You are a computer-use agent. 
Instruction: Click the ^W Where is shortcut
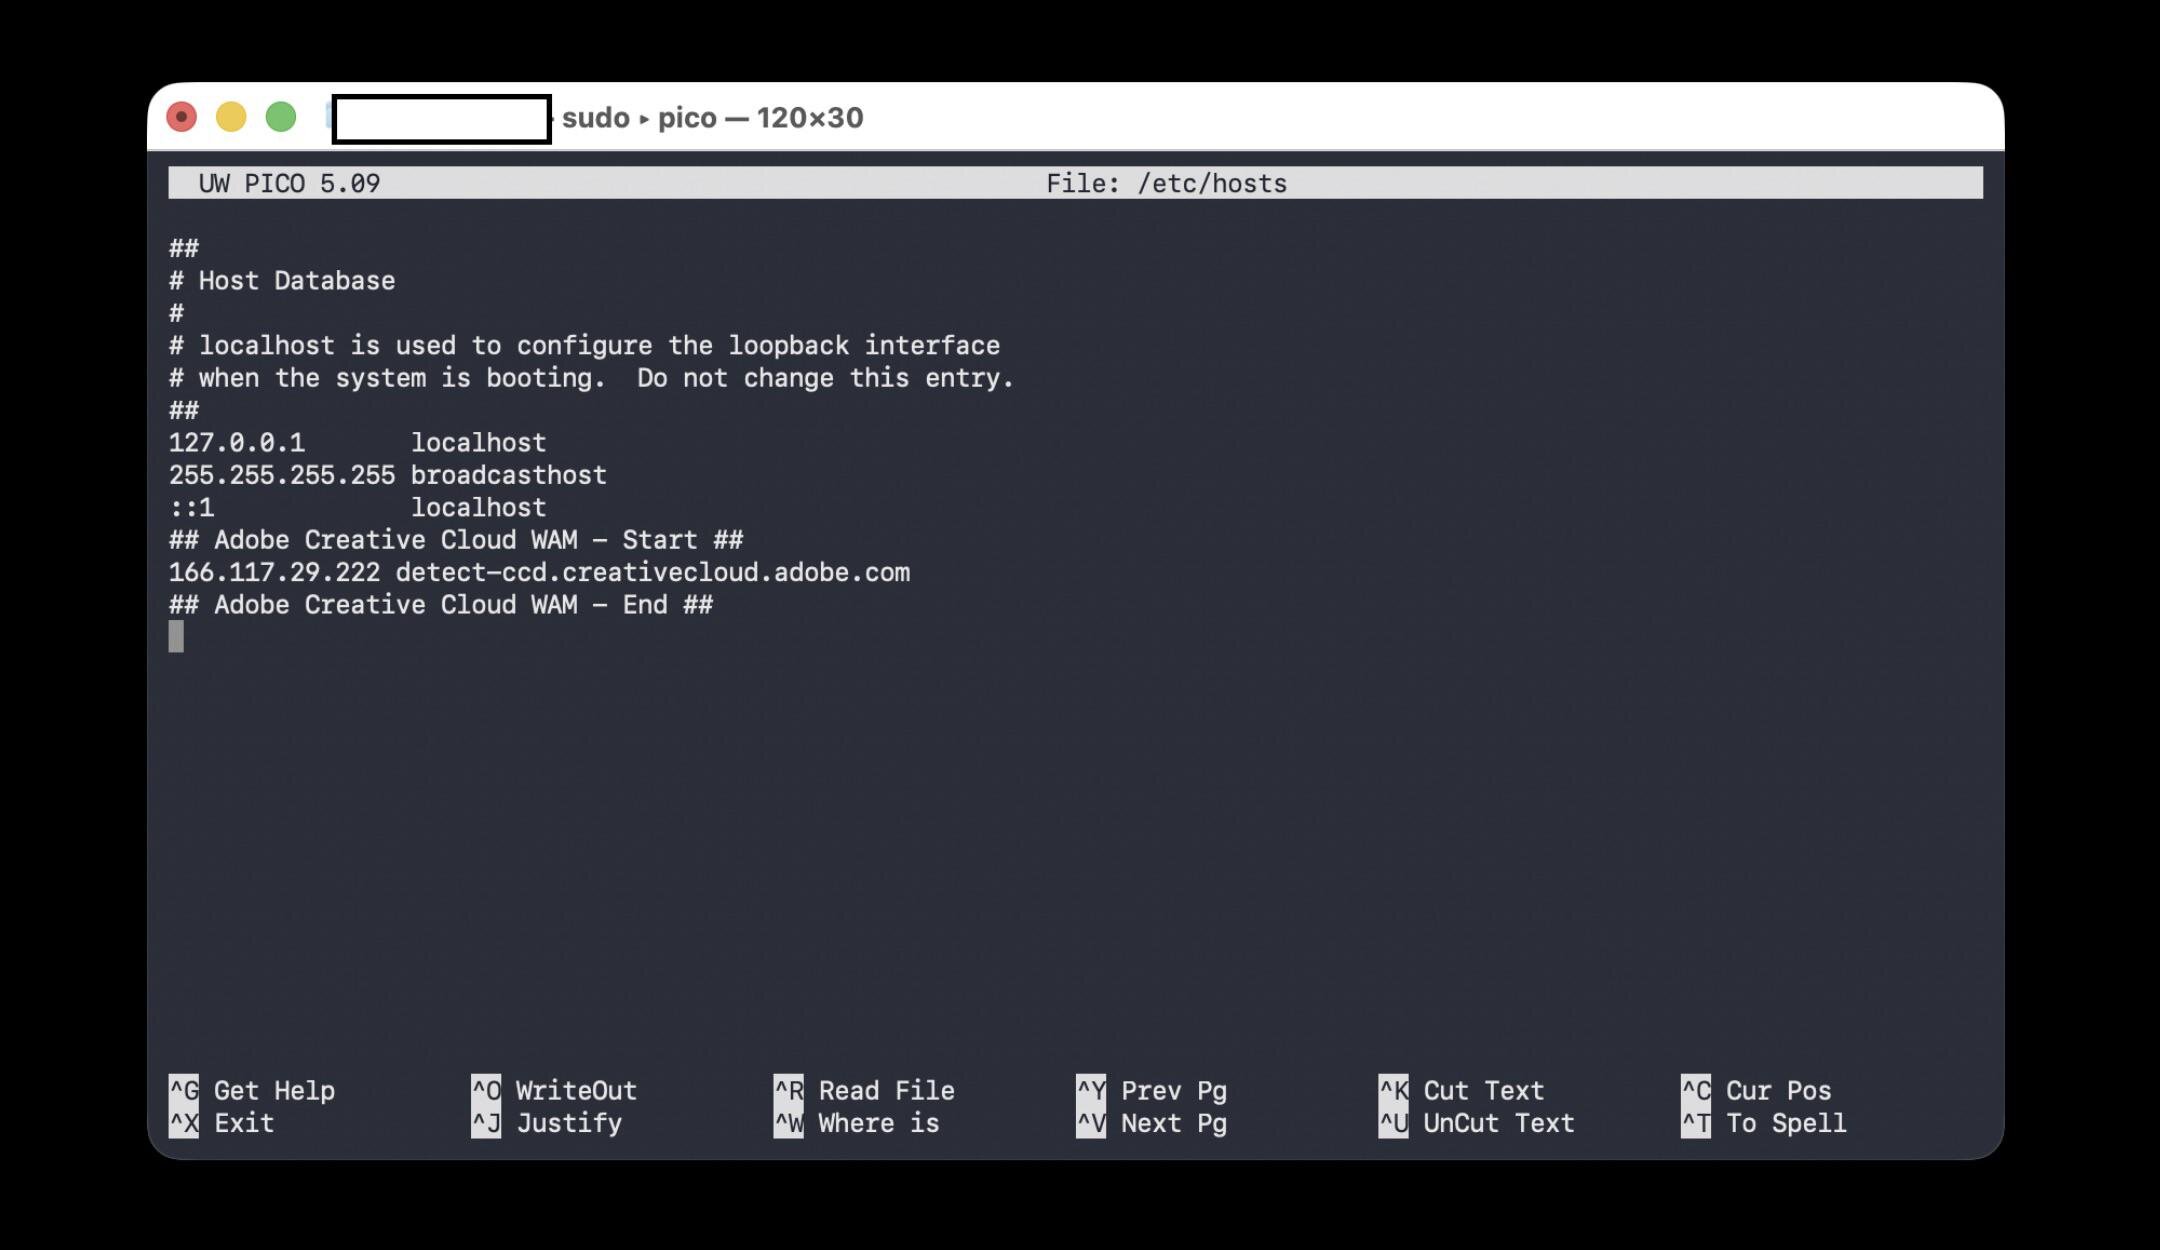coord(857,1123)
